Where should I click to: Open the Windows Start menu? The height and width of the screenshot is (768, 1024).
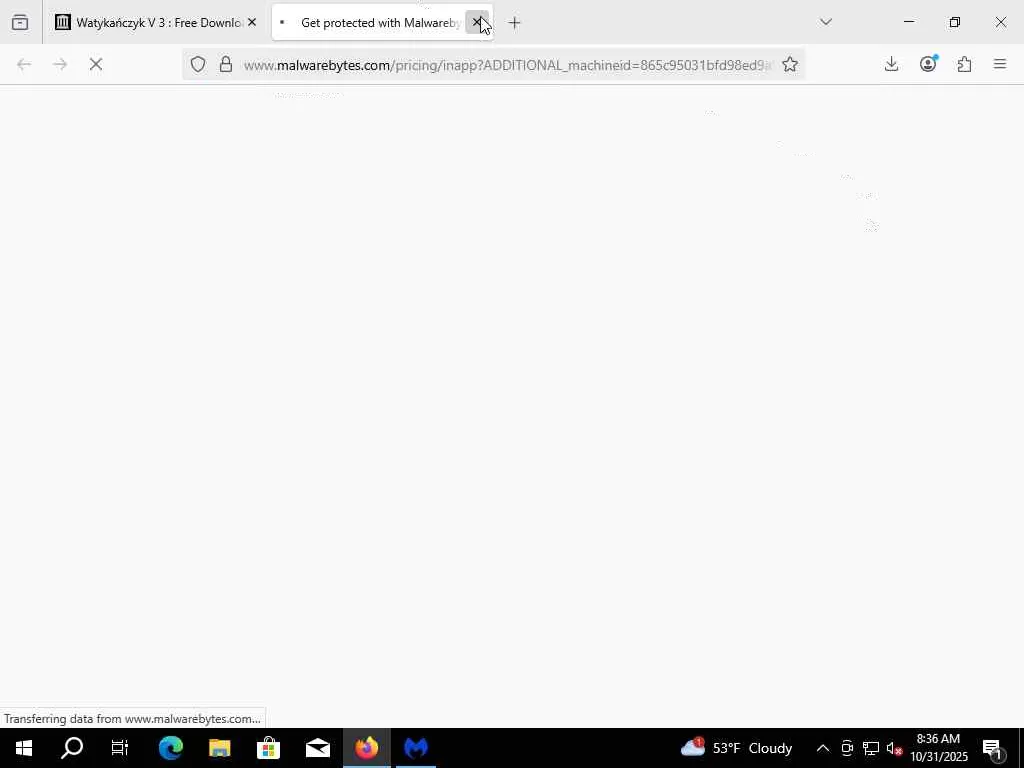click(x=24, y=748)
